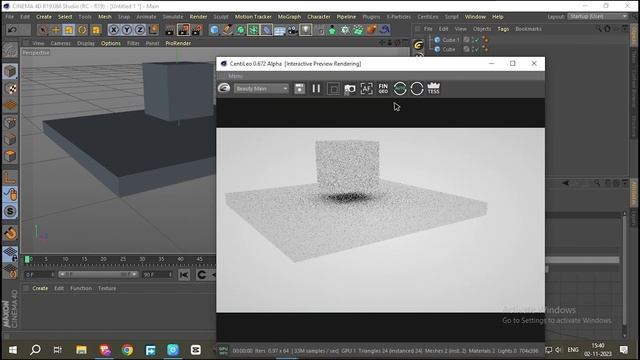Click the Deformer bend icon

[x=267, y=30]
